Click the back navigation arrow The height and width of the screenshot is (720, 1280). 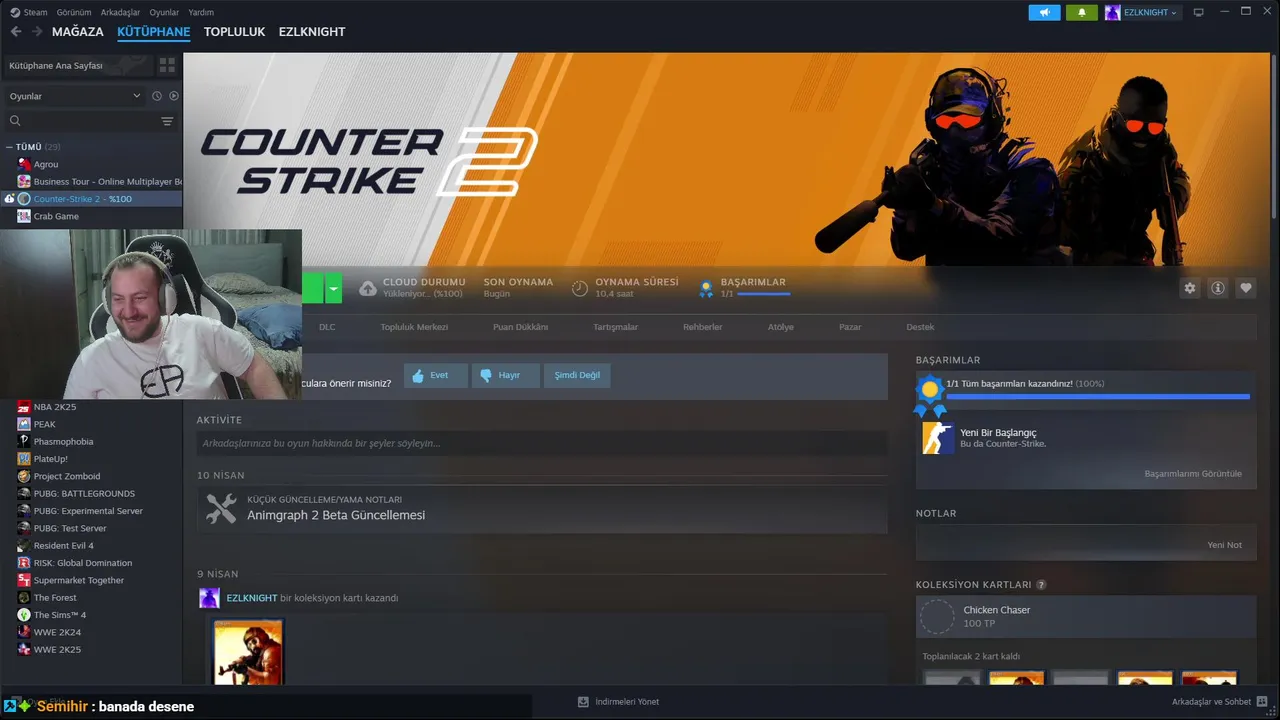(x=15, y=32)
